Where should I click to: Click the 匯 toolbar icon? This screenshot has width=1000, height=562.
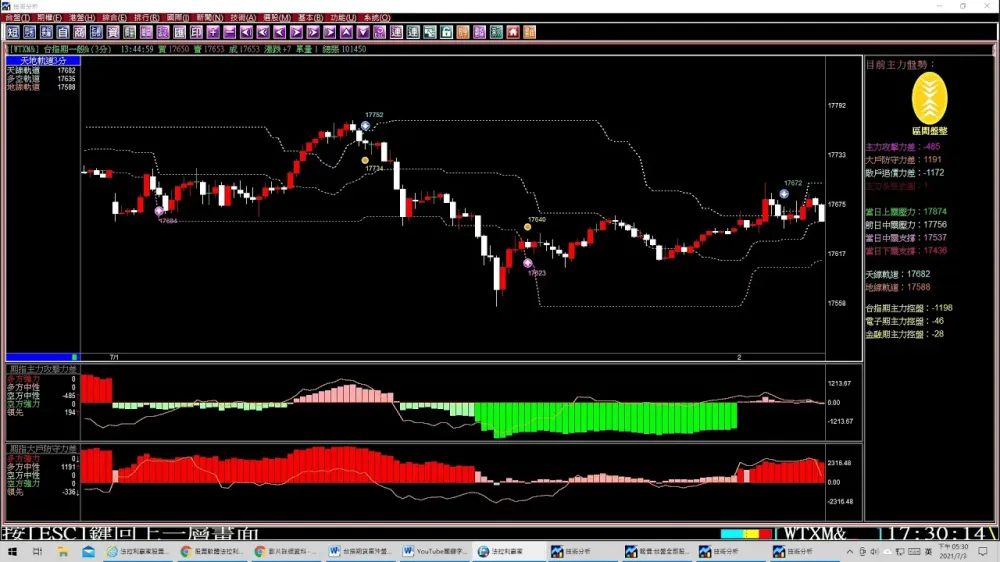coord(179,32)
